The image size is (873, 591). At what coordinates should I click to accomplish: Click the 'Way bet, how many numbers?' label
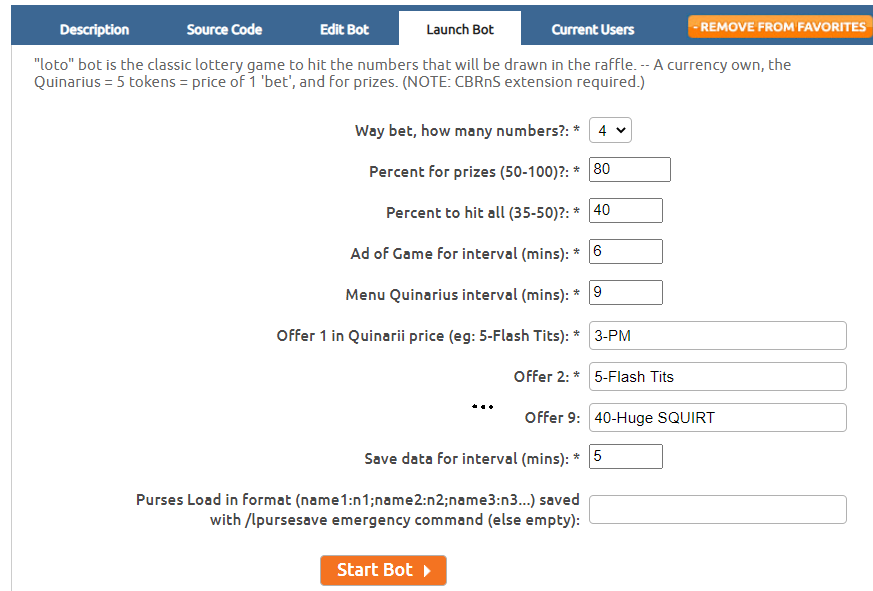click(x=467, y=131)
